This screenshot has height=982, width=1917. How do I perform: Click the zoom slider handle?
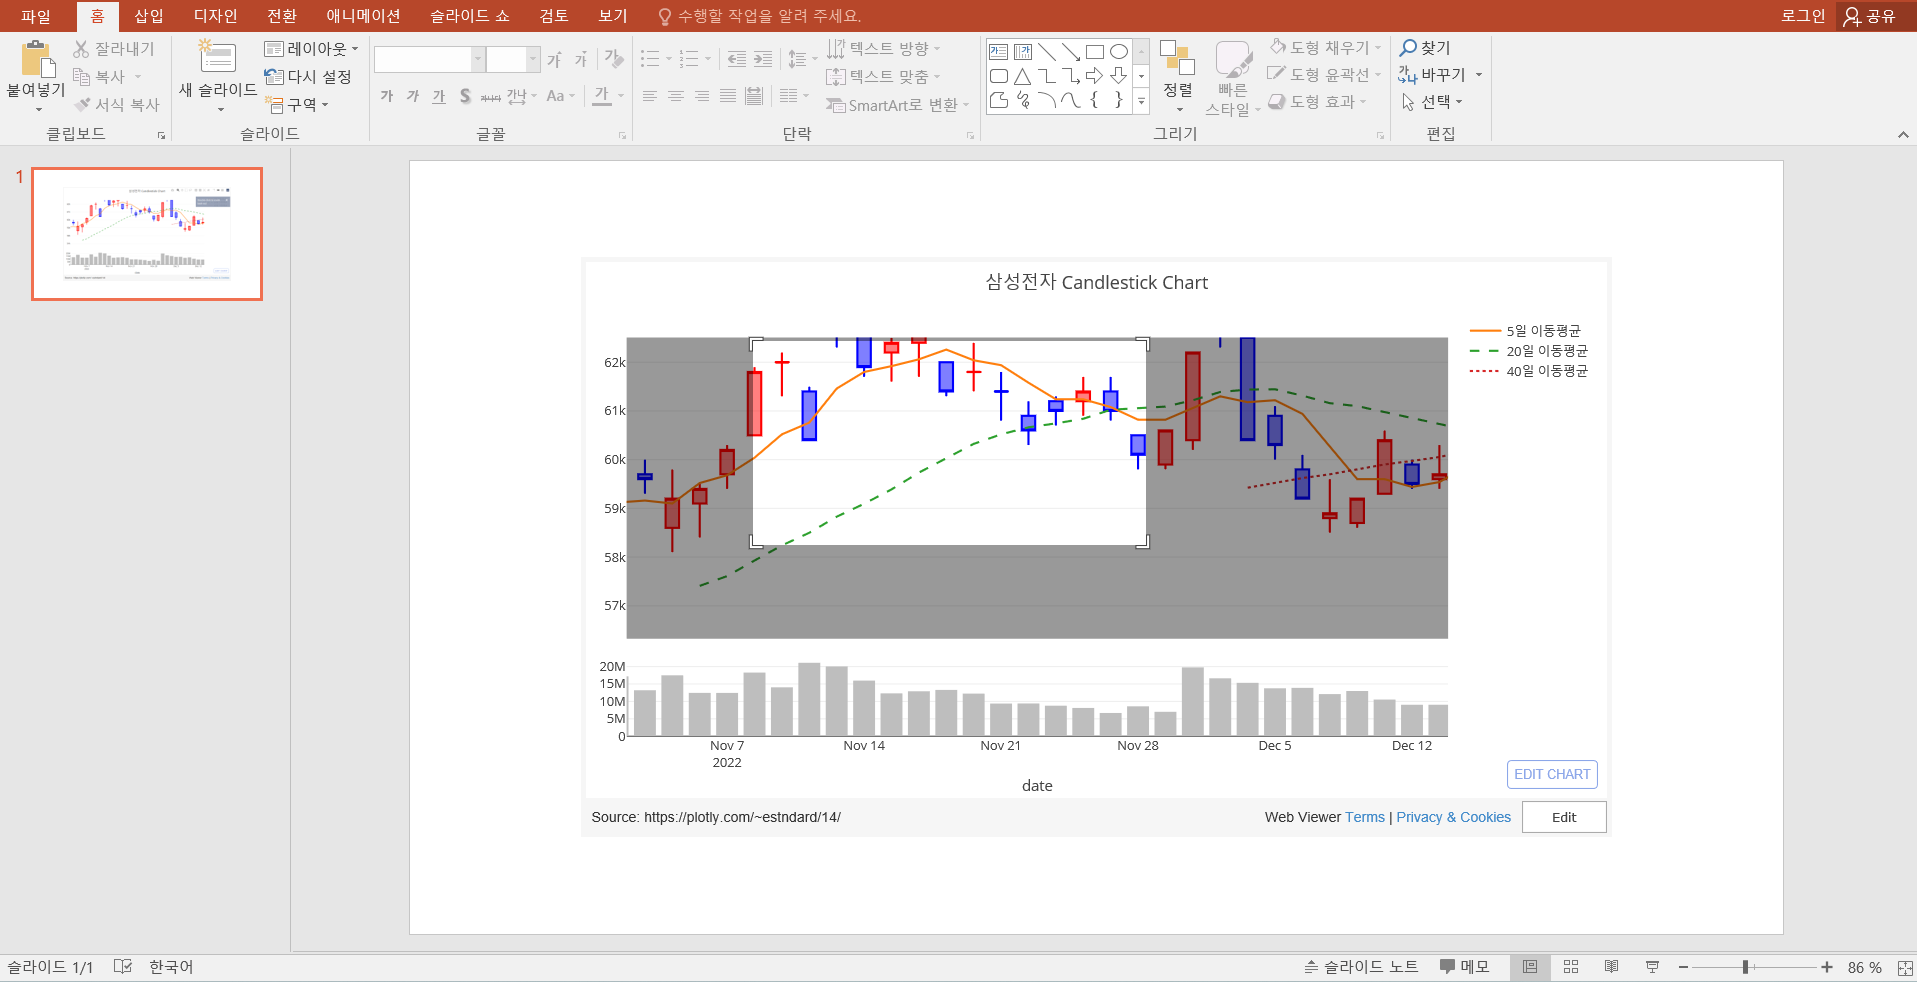(x=1745, y=967)
